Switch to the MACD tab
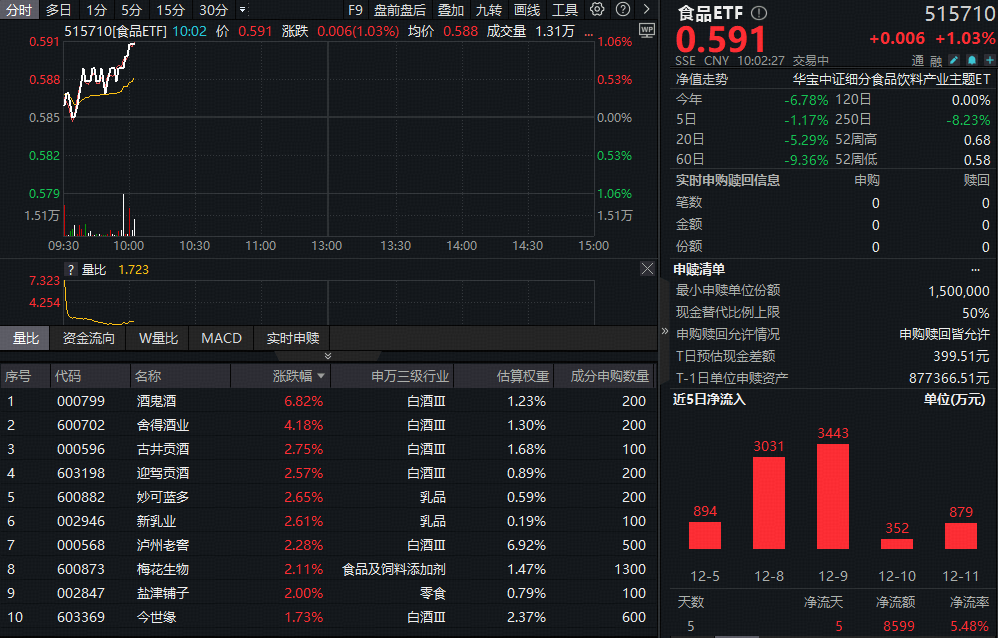The width and height of the screenshot is (998, 638). 220,338
